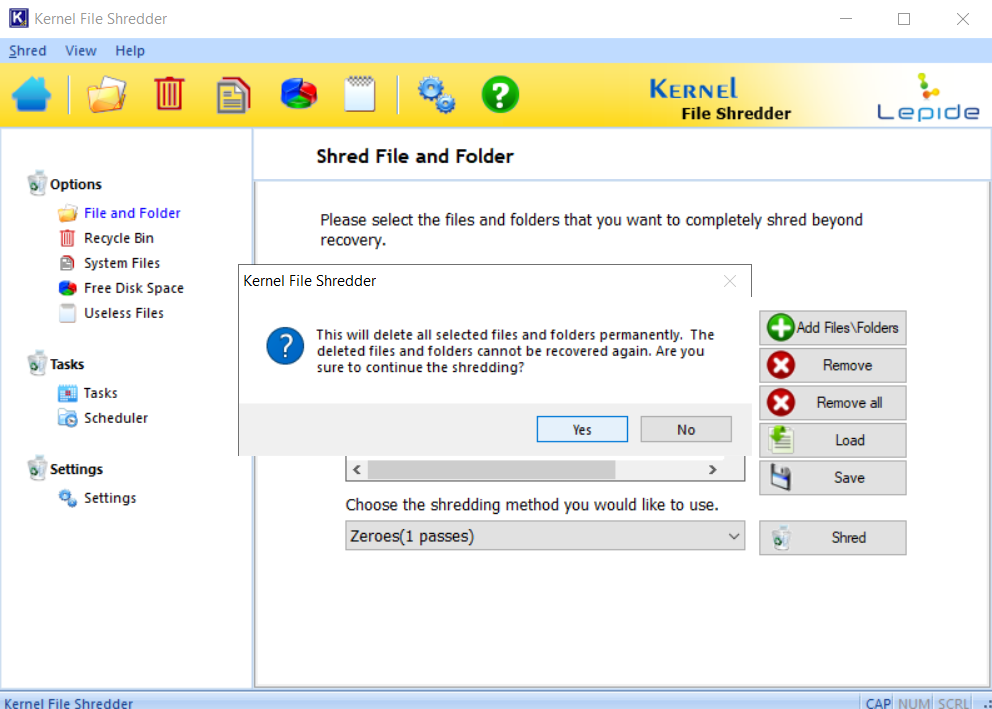The height and width of the screenshot is (709, 992).
Task: Open File and Folder shredding from toolbar folder icon
Action: coord(106,94)
